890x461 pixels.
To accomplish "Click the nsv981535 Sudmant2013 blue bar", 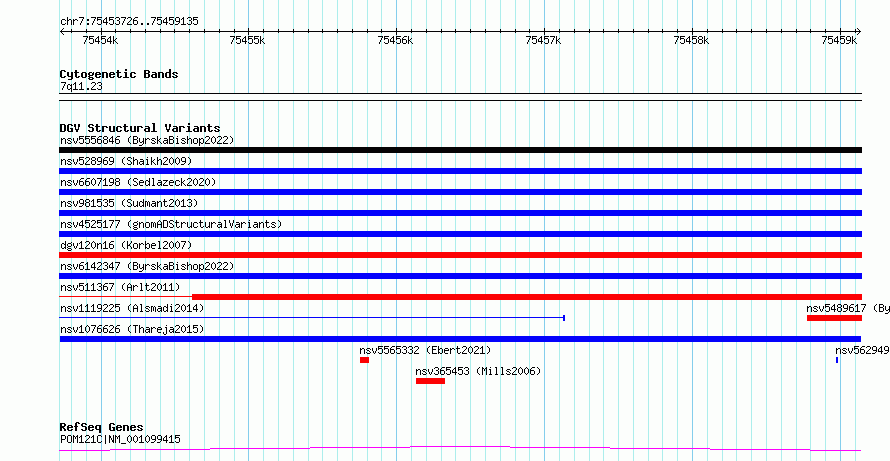I will click(460, 213).
